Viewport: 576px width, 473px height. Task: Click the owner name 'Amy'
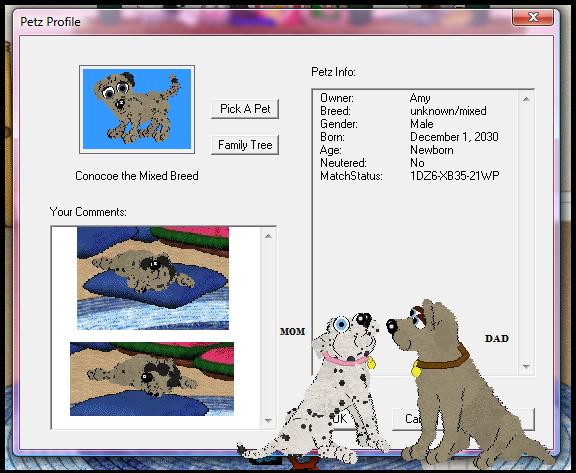420,98
